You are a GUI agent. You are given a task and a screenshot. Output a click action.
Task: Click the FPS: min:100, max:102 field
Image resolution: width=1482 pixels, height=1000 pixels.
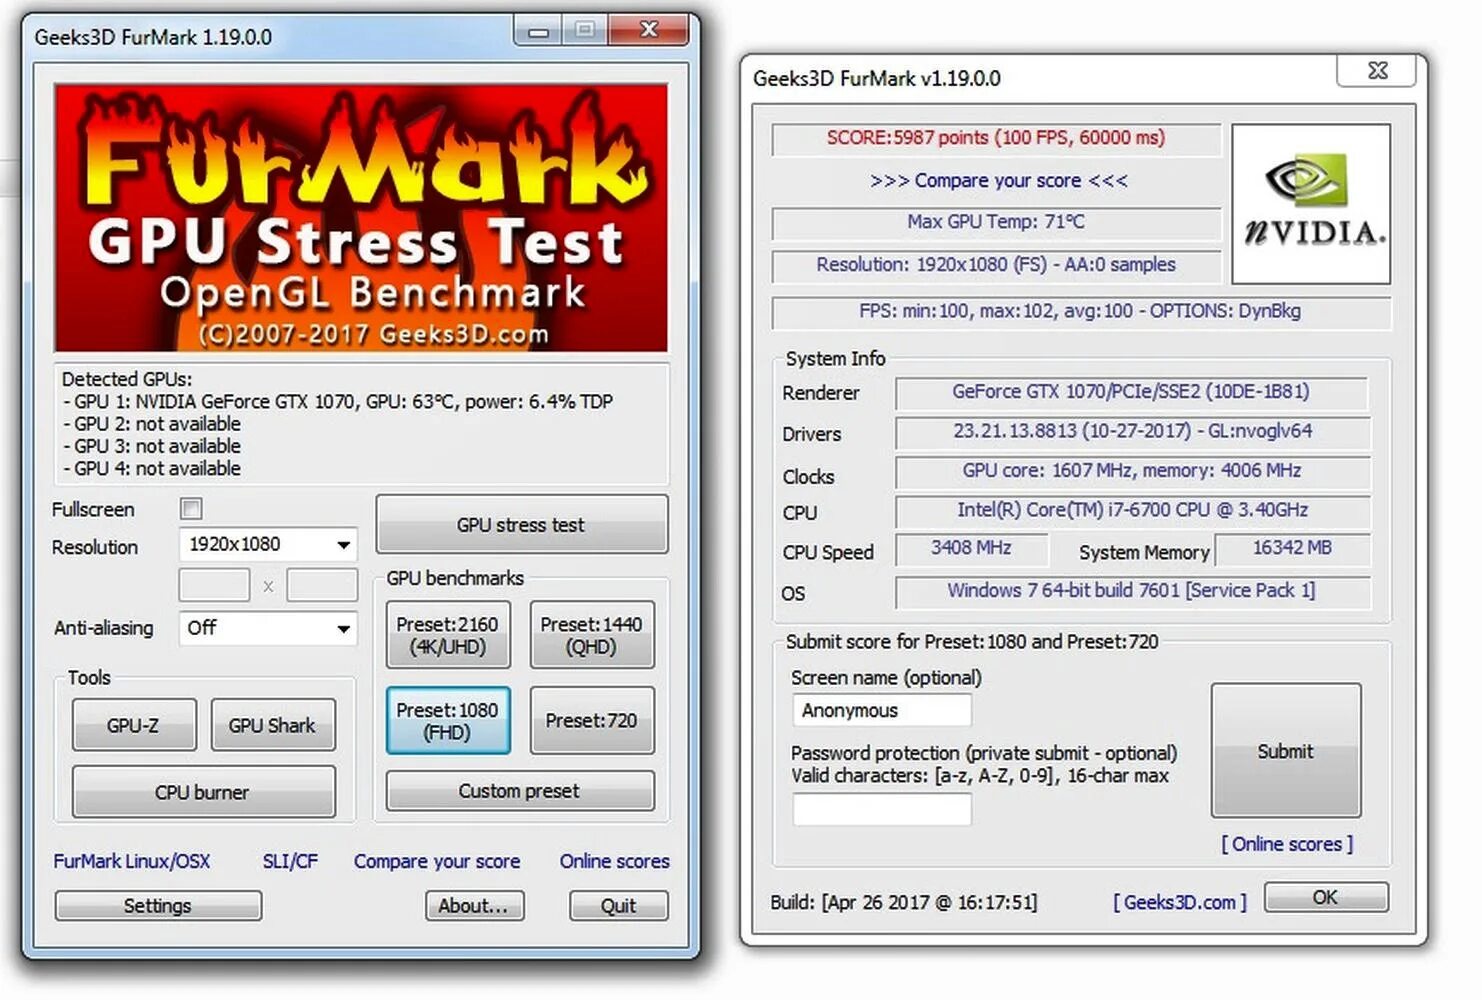pos(1081,311)
